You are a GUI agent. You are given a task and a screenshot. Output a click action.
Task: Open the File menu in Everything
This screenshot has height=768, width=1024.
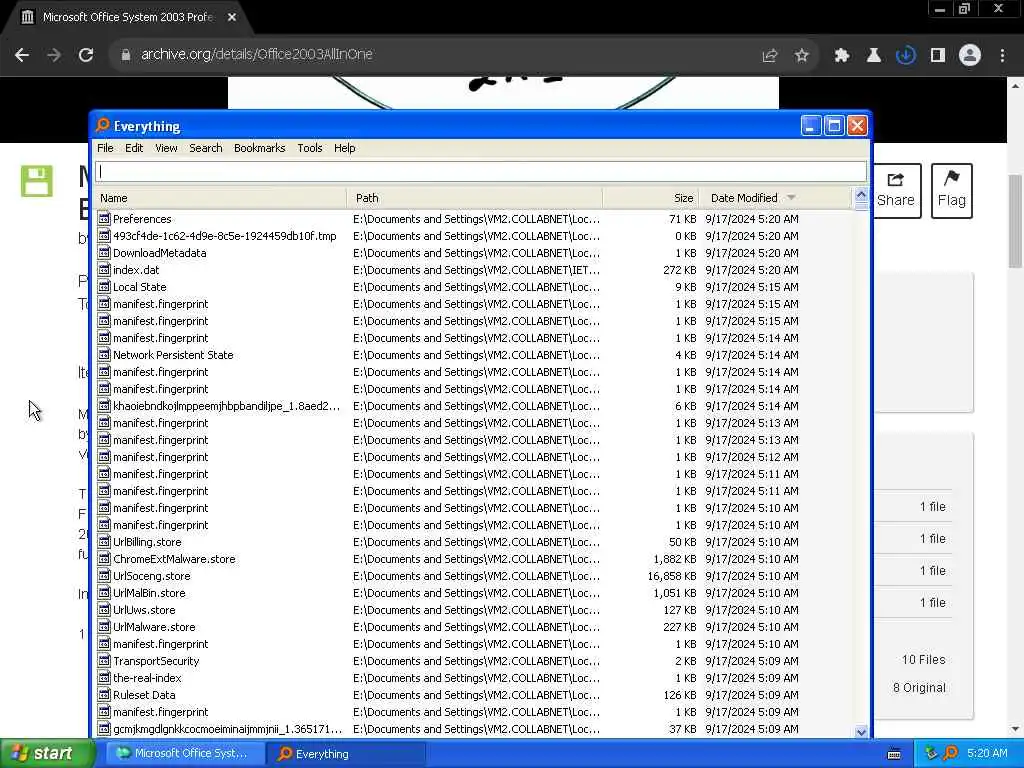click(105, 148)
